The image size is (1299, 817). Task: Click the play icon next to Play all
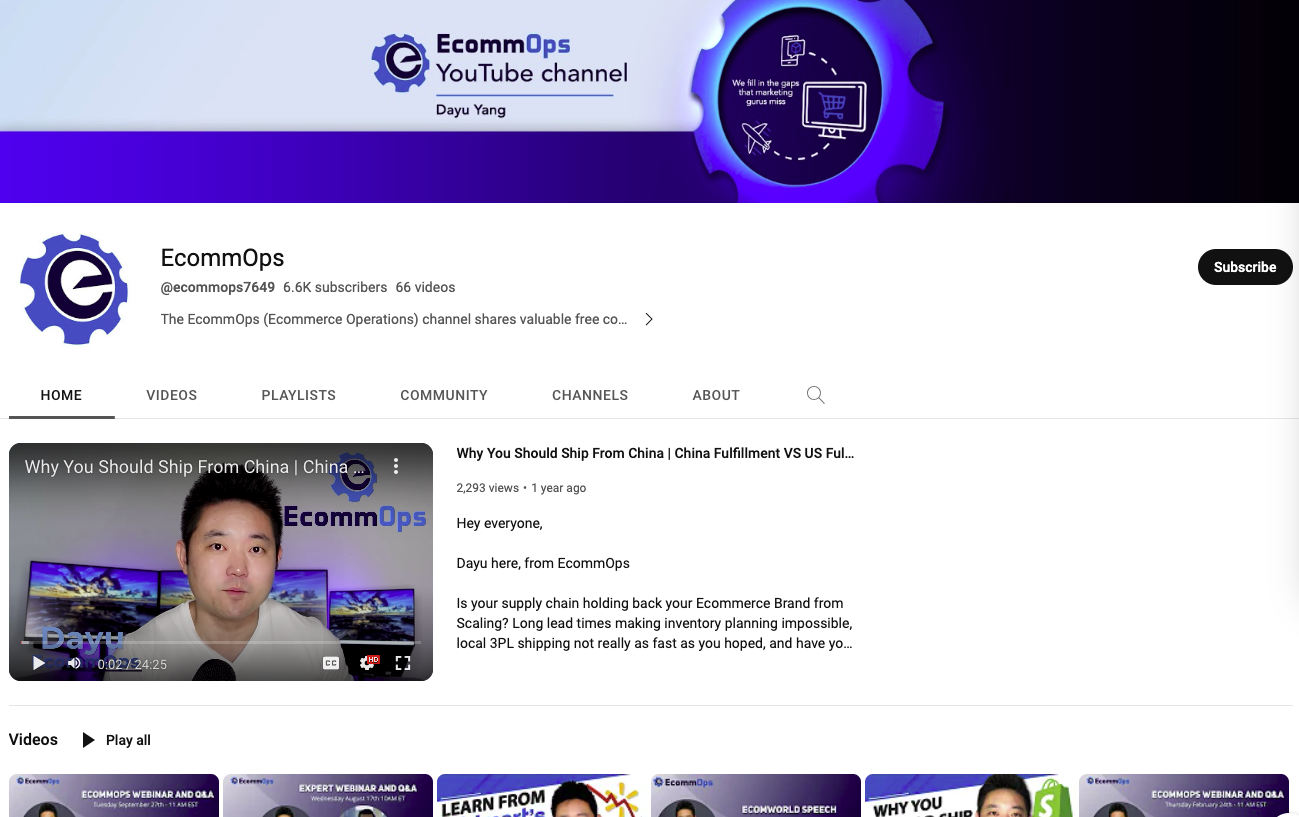click(88, 740)
